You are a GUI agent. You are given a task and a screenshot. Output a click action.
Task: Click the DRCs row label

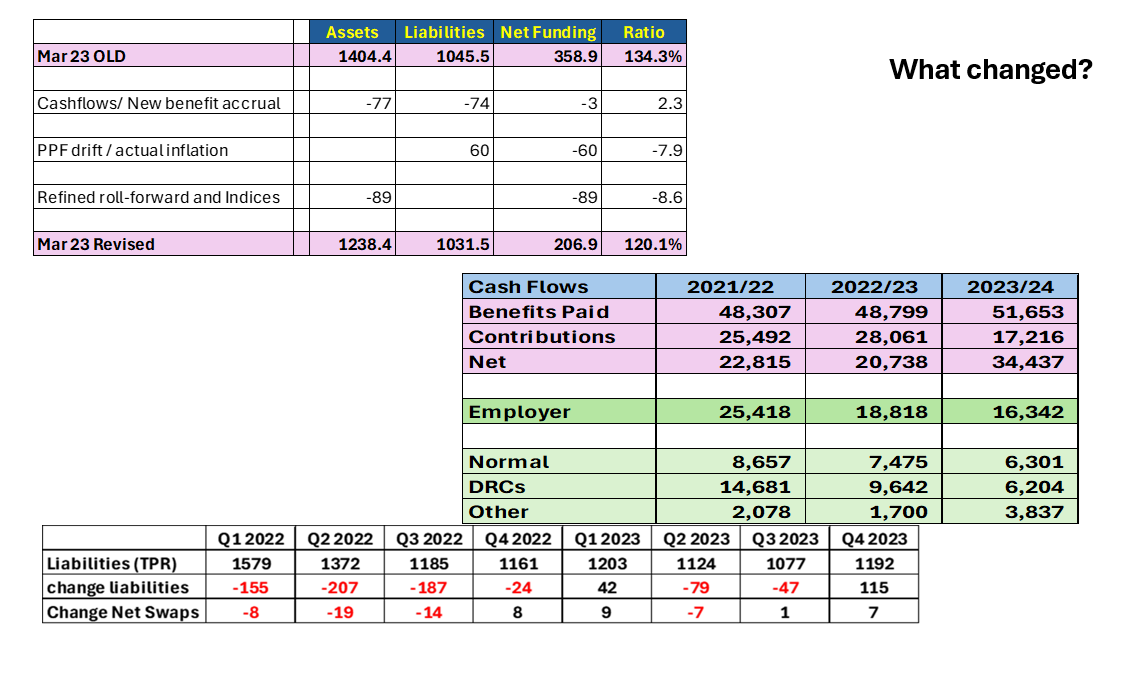point(498,487)
